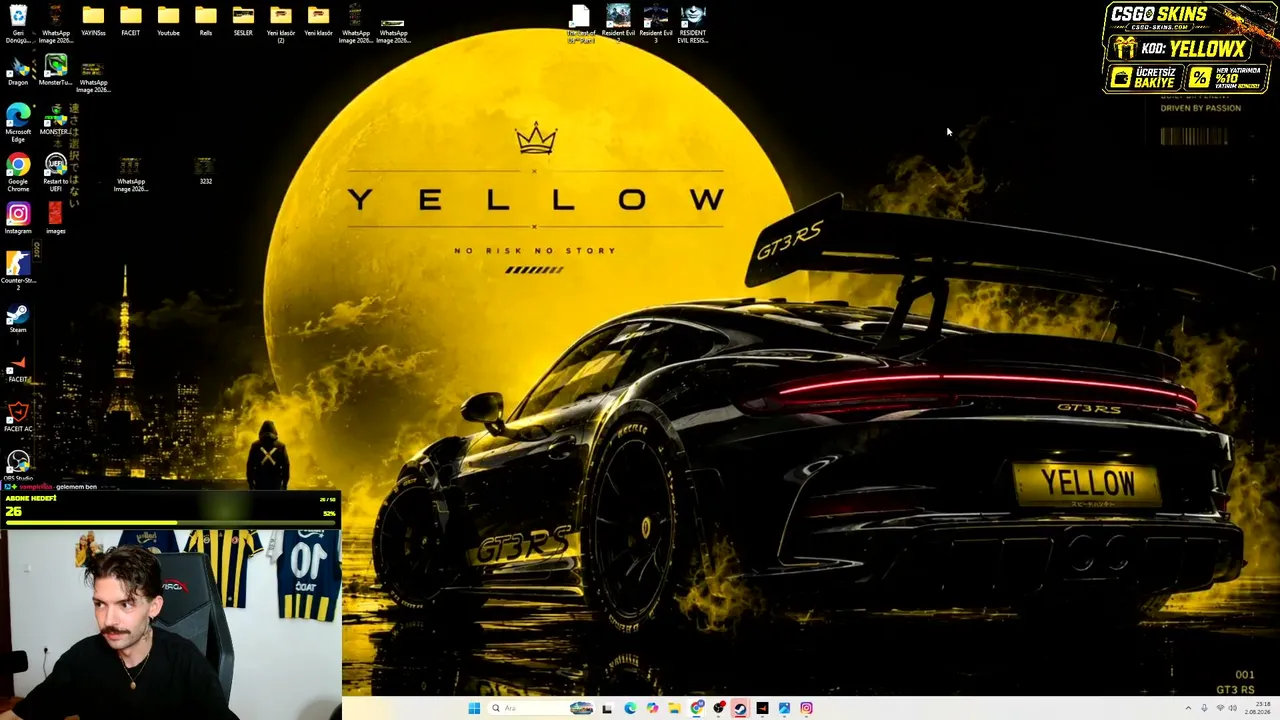Select the Google Chrome desktop shortcut
Image resolution: width=1280 pixels, height=720 pixels.
pos(18,172)
